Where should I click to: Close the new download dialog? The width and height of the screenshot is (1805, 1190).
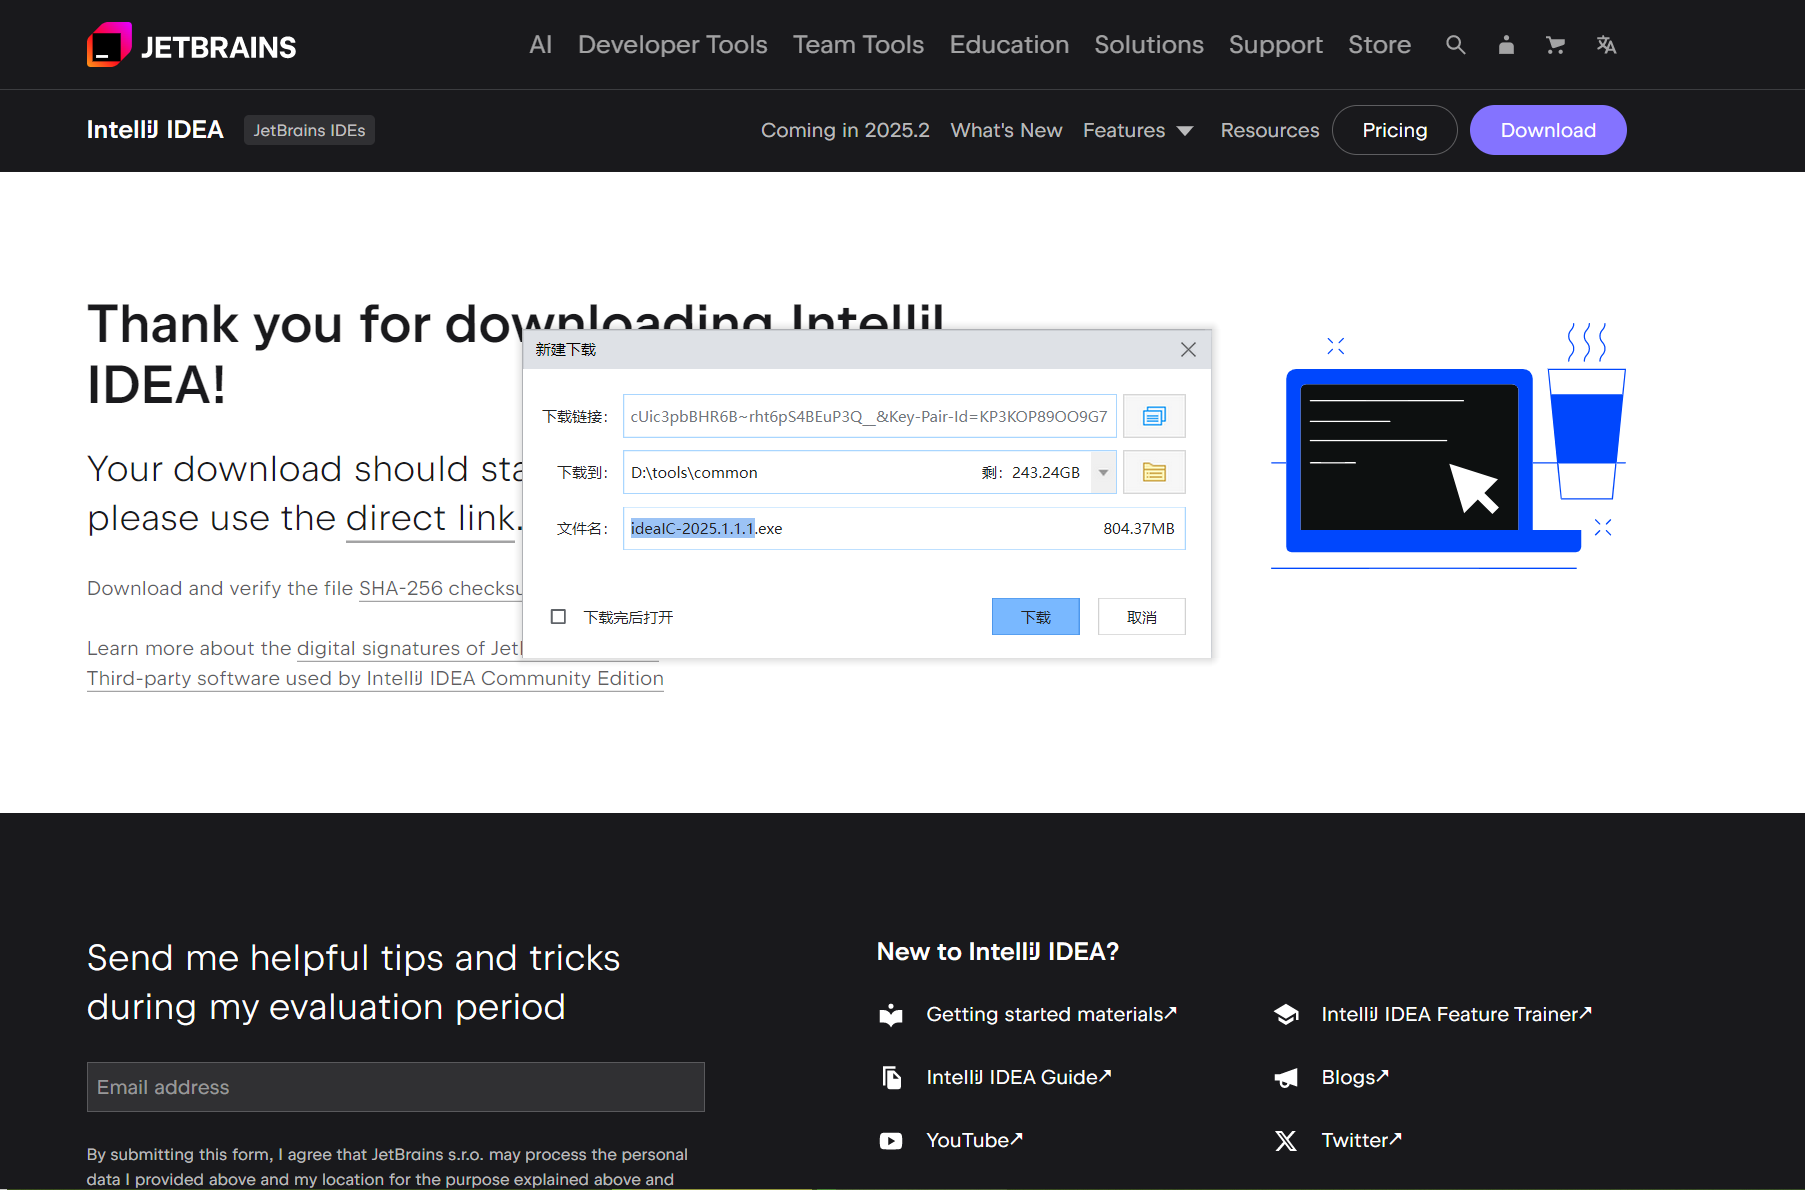coord(1188,349)
